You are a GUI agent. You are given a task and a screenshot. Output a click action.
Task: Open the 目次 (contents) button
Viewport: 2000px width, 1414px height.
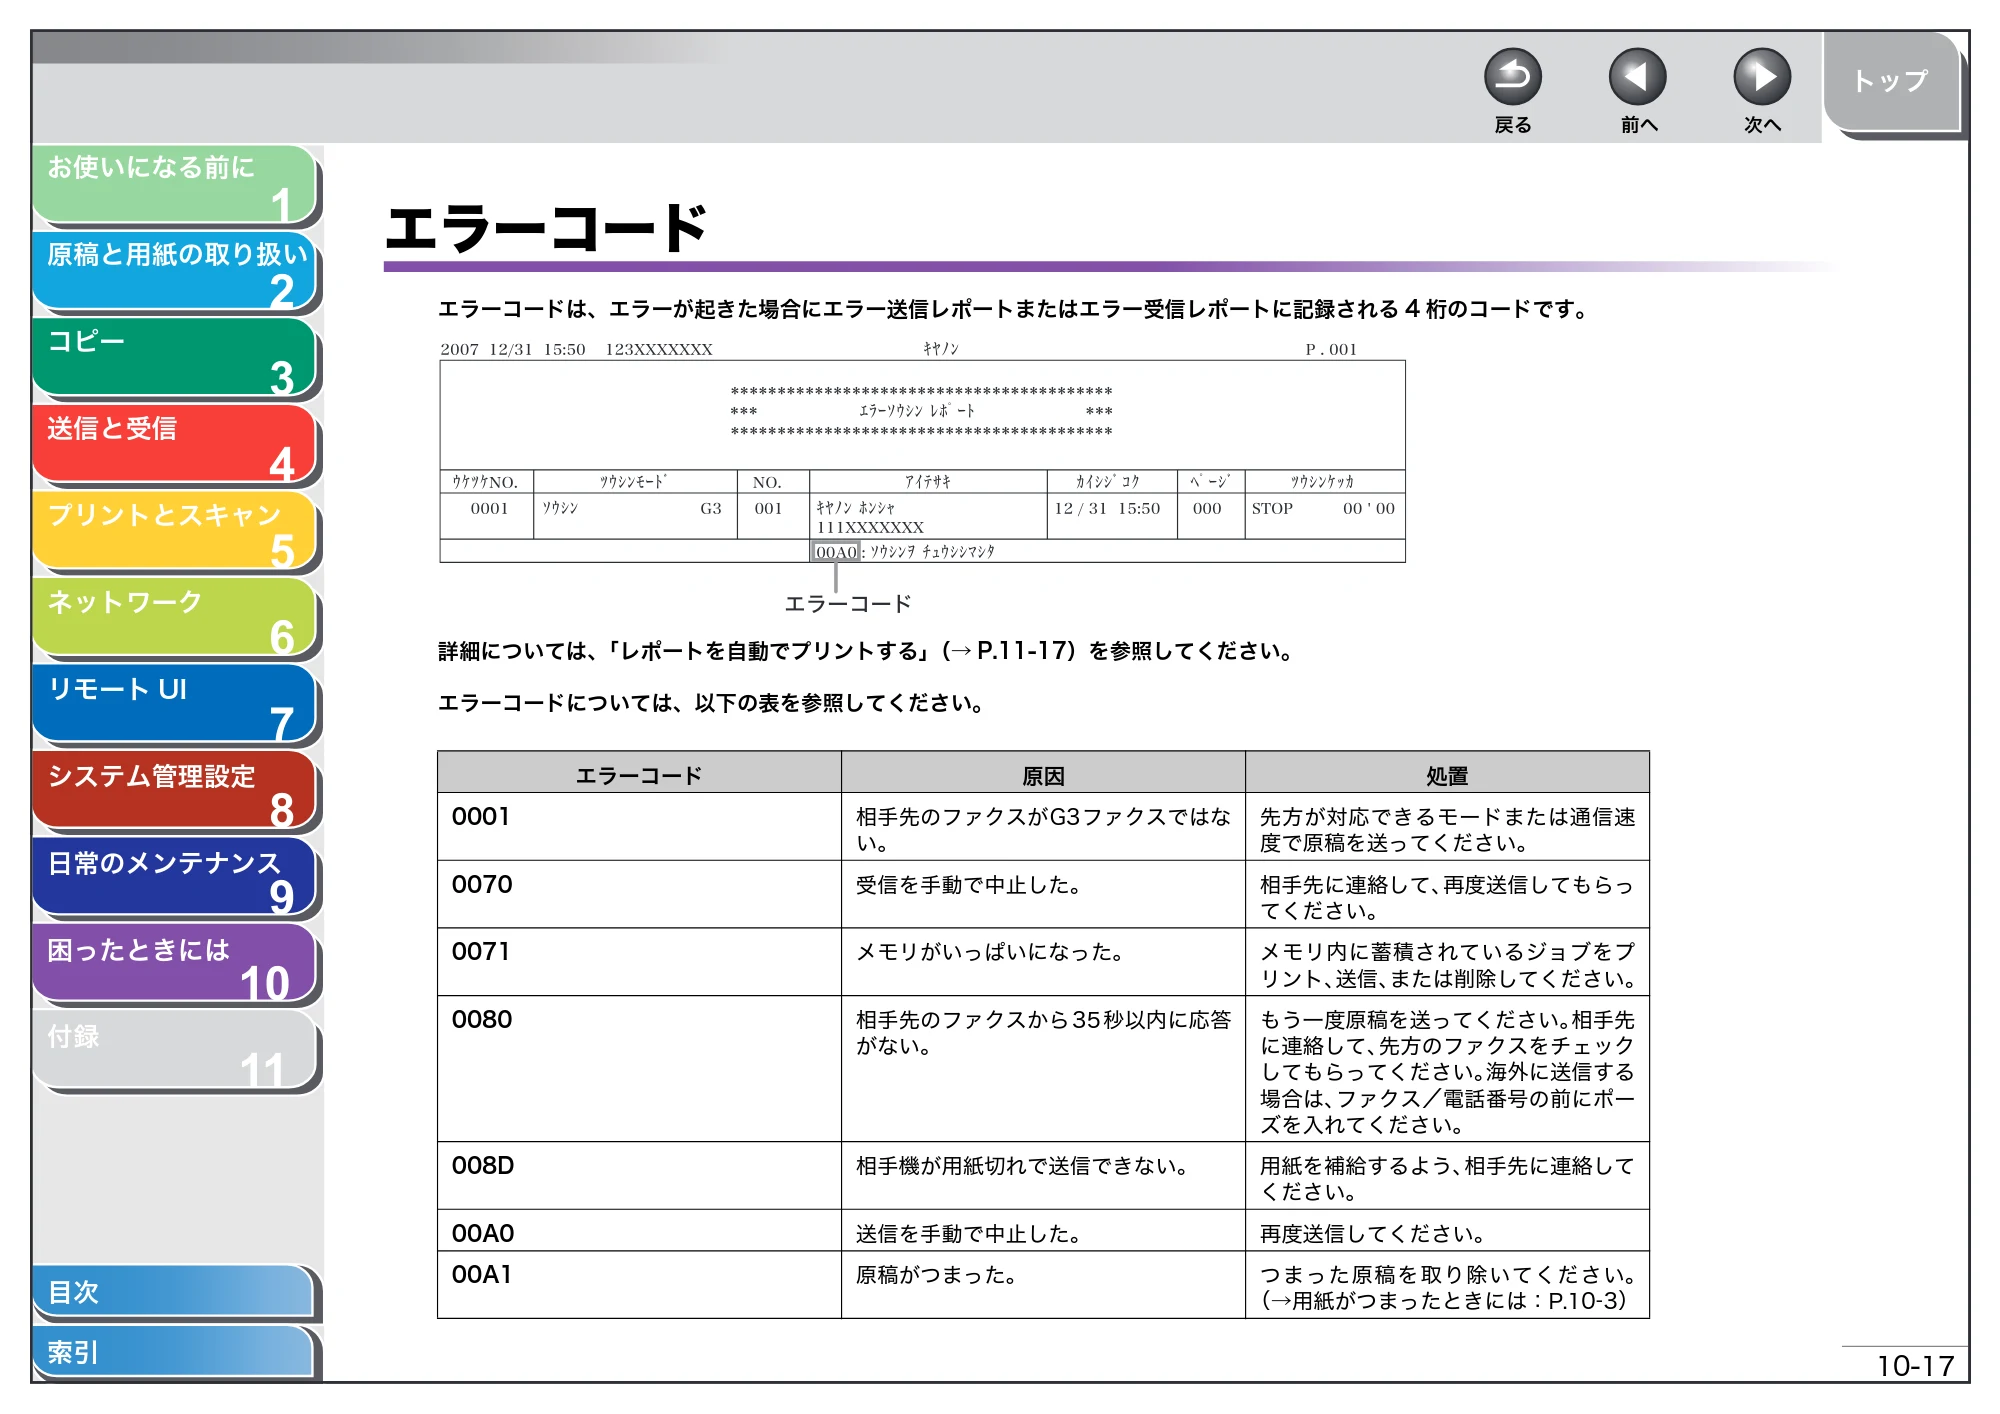point(175,1292)
